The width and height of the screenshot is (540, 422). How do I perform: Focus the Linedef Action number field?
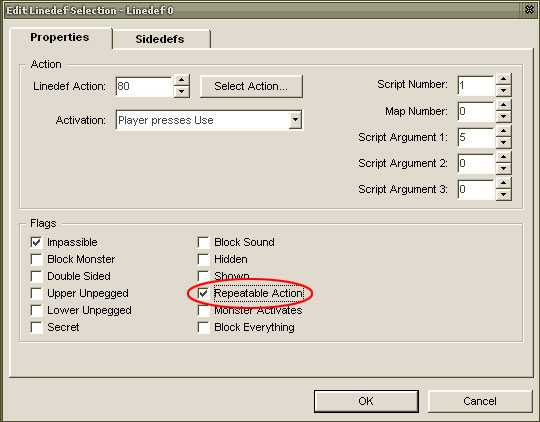coord(144,86)
